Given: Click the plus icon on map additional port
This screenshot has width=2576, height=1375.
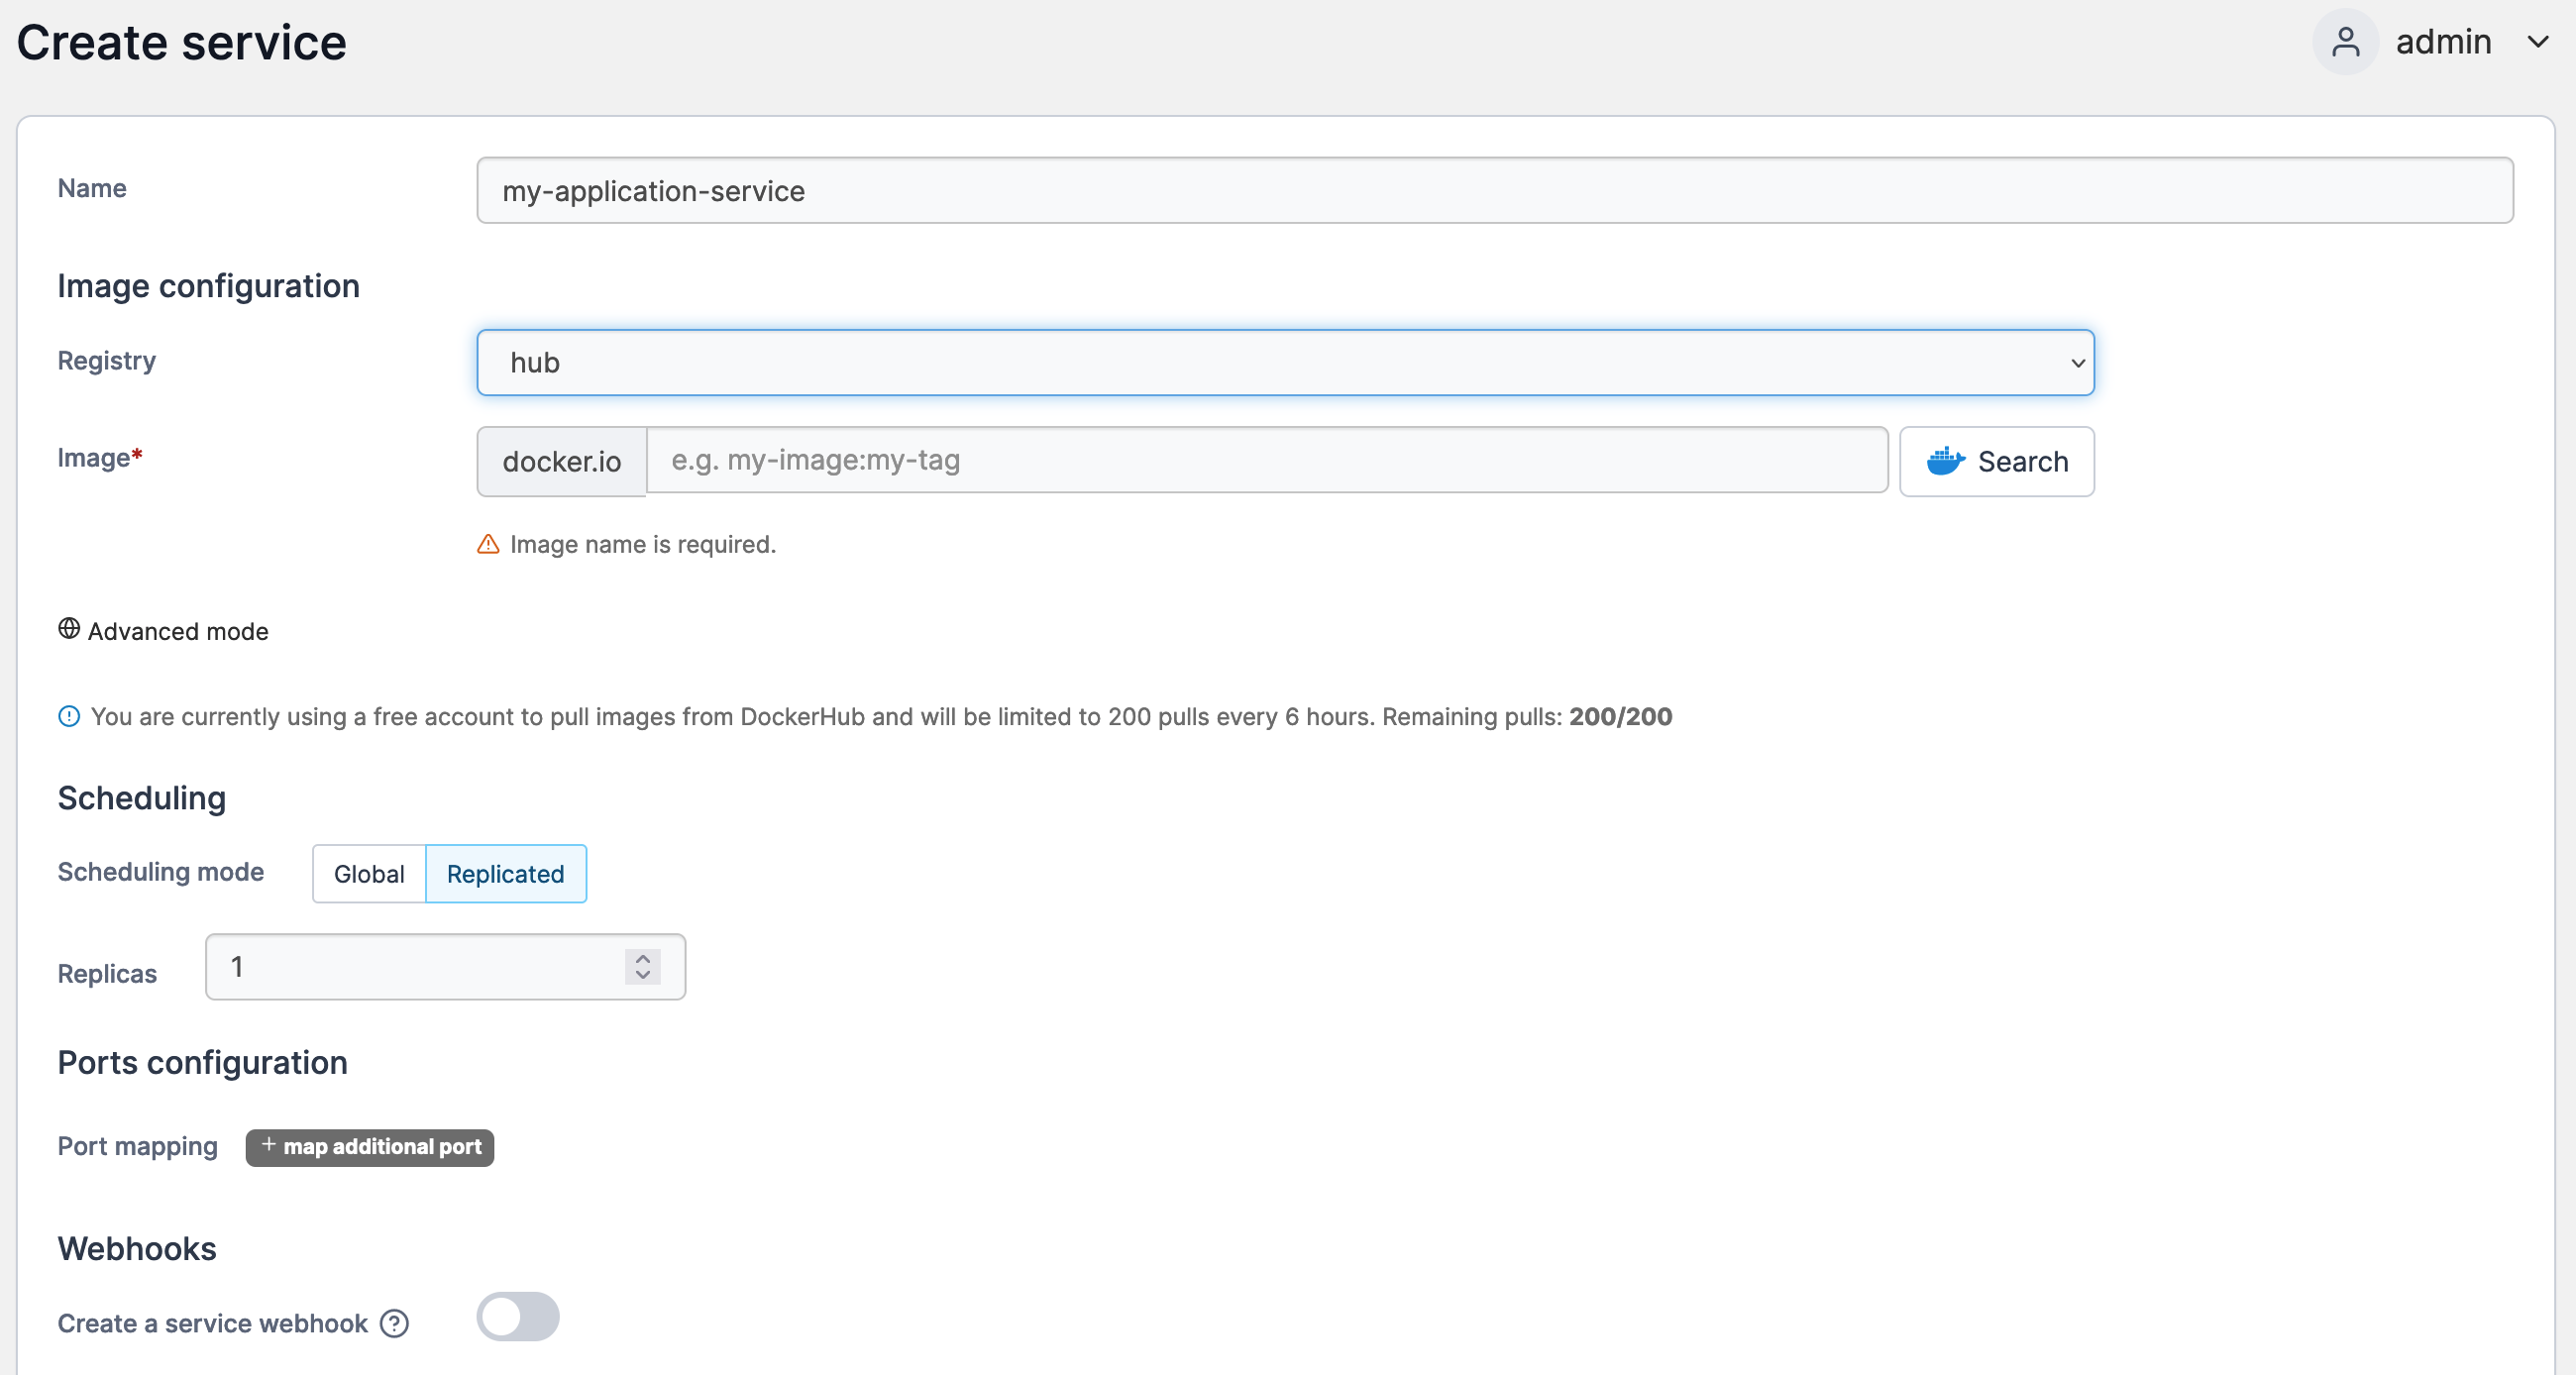Looking at the screenshot, I should point(268,1144).
